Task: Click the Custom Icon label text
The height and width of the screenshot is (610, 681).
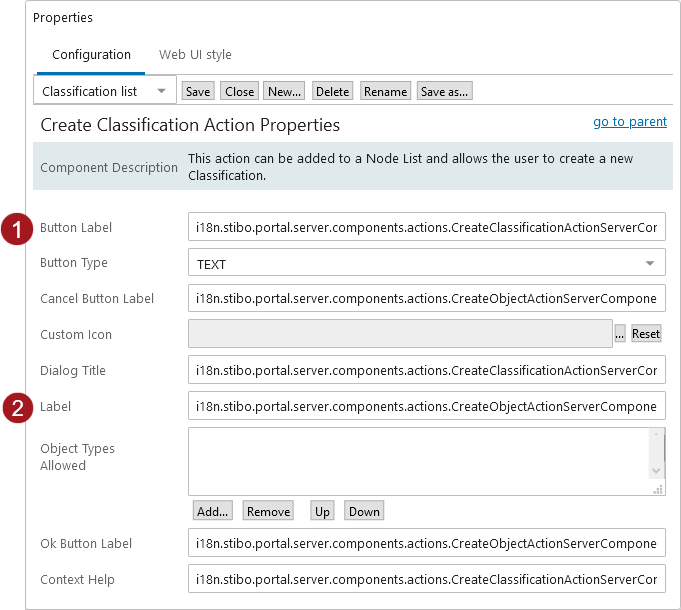Action: [76, 334]
